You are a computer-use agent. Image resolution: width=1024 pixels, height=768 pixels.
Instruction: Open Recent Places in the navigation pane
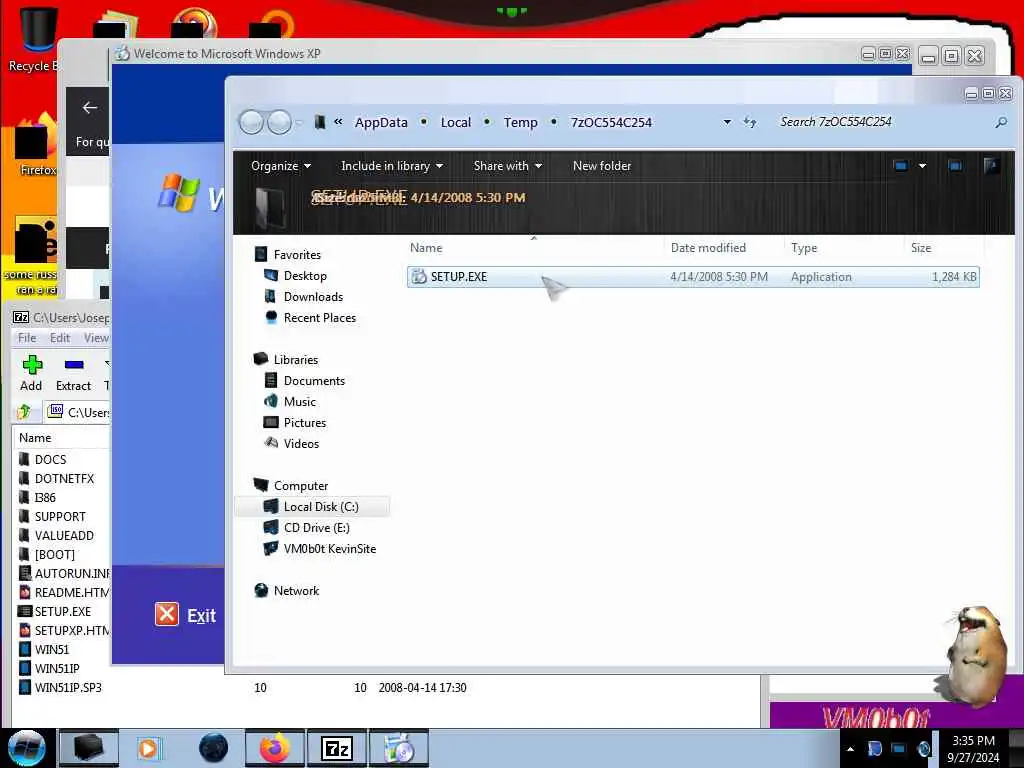coord(320,317)
